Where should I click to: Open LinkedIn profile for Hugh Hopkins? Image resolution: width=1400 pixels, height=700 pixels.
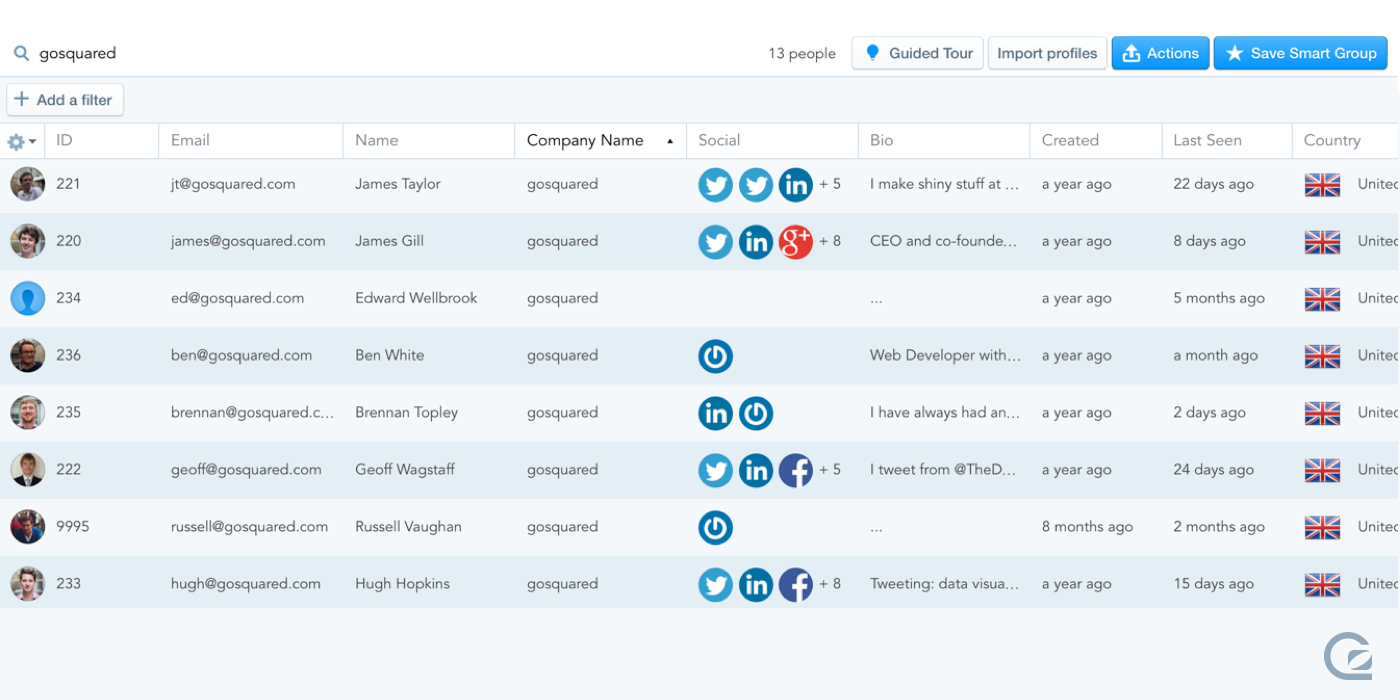tap(756, 585)
